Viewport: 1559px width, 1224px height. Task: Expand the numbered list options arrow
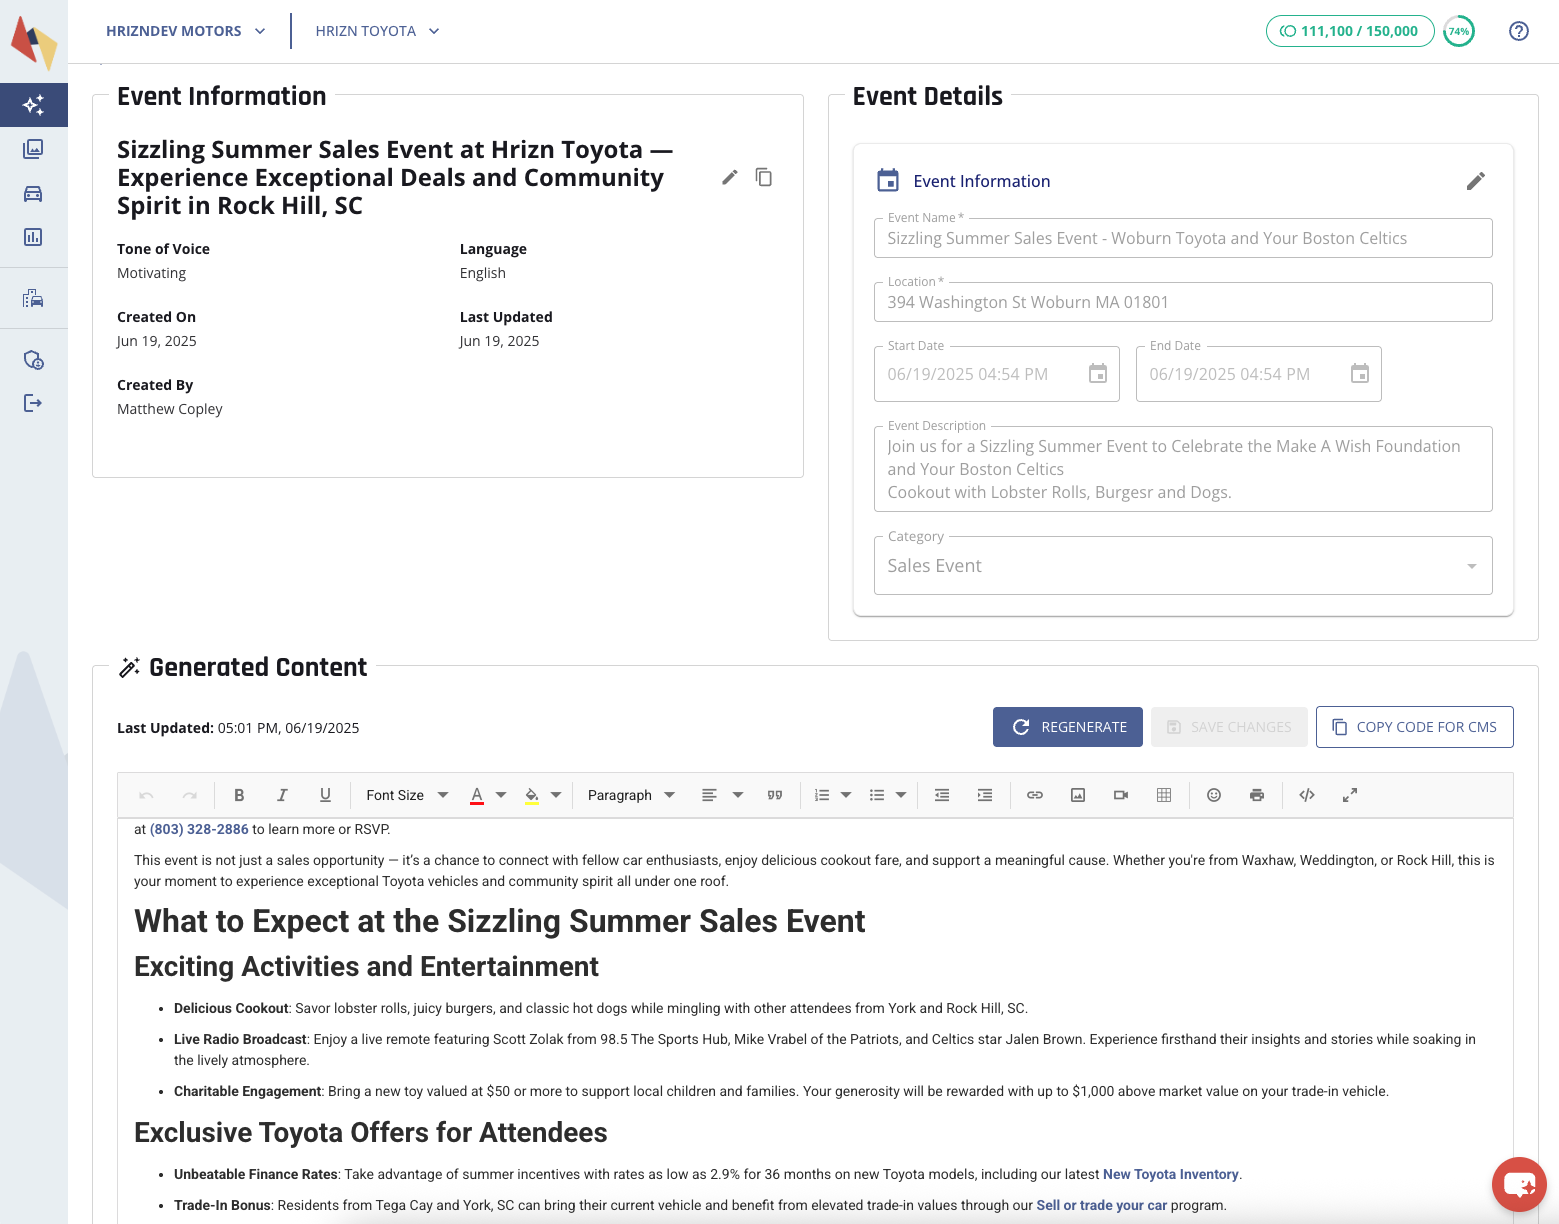click(846, 795)
